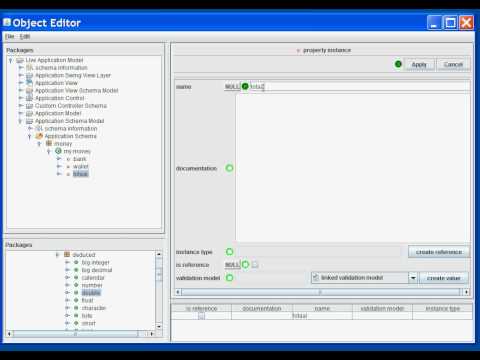Screen dimensions: 480x360
Task: Collapse the Live Application Model node
Action: [x=11, y=60]
